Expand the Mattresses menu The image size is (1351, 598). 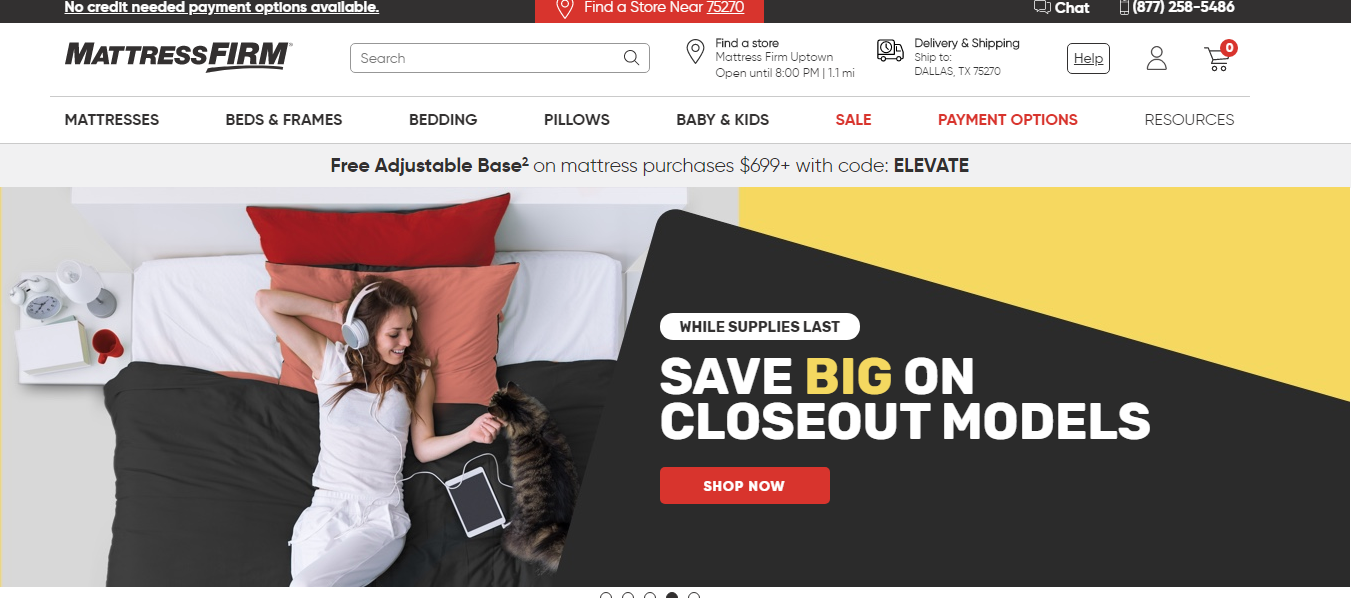tap(112, 120)
